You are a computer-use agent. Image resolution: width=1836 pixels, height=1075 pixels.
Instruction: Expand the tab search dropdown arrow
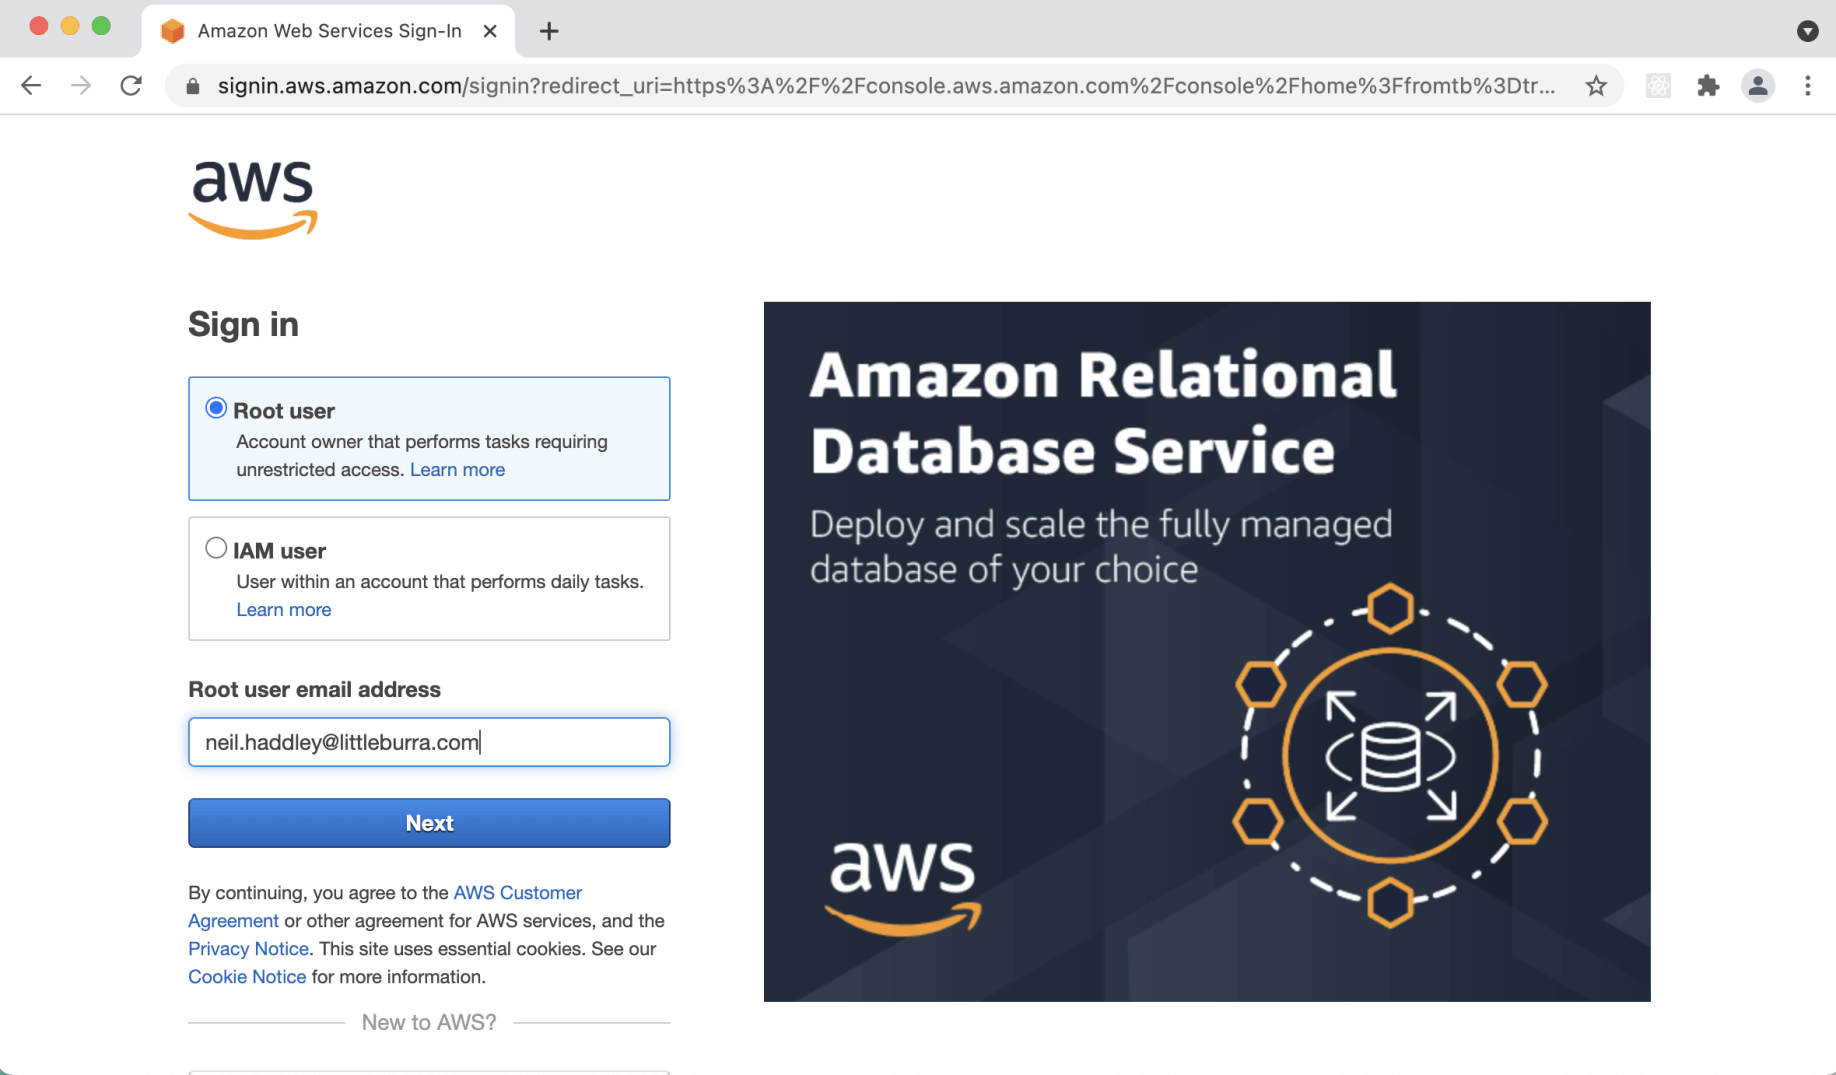[x=1807, y=31]
